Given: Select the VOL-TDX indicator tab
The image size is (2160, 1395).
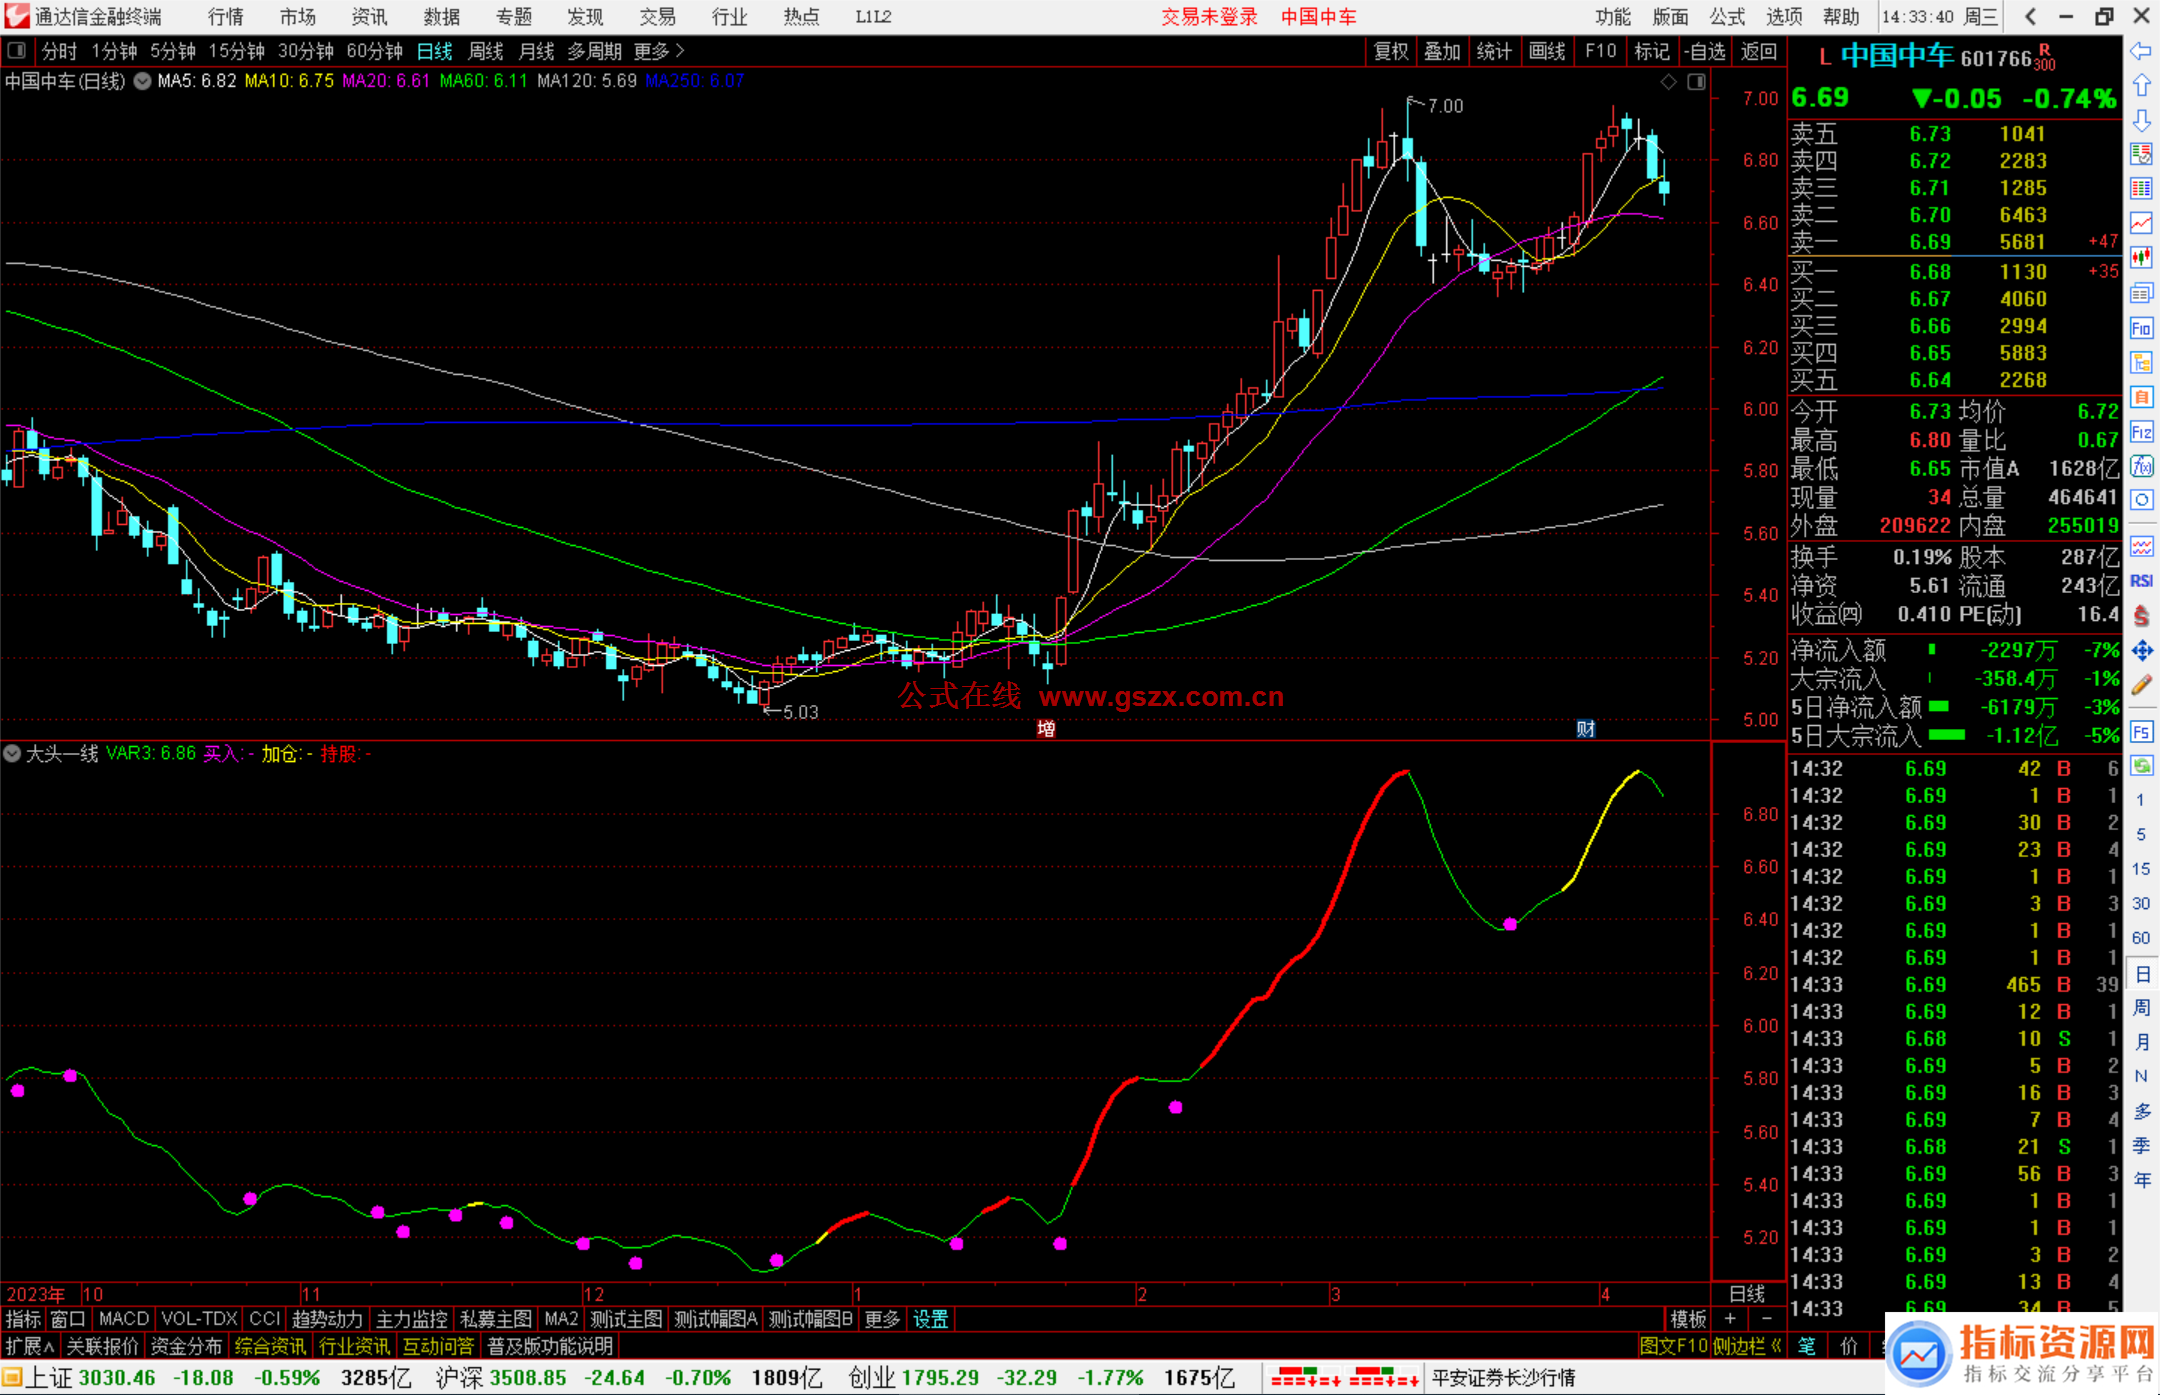Looking at the screenshot, I should (x=198, y=1319).
